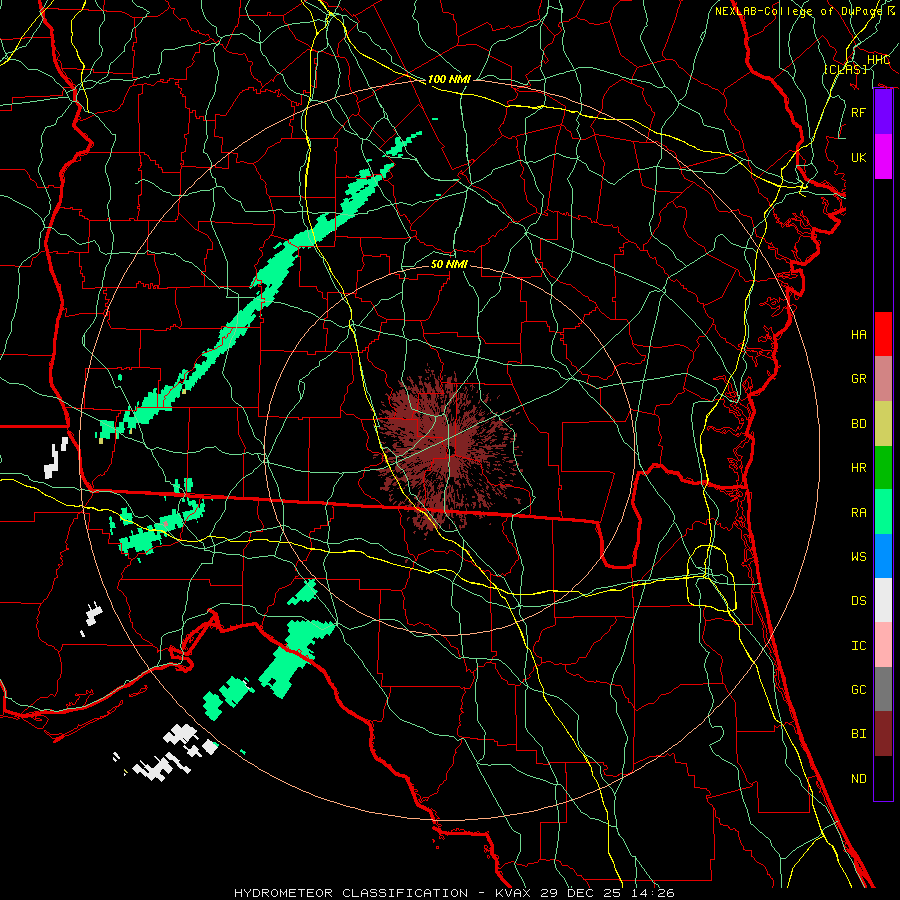Click the 'DS' legend label
The height and width of the screenshot is (900, 900).
coord(858,601)
